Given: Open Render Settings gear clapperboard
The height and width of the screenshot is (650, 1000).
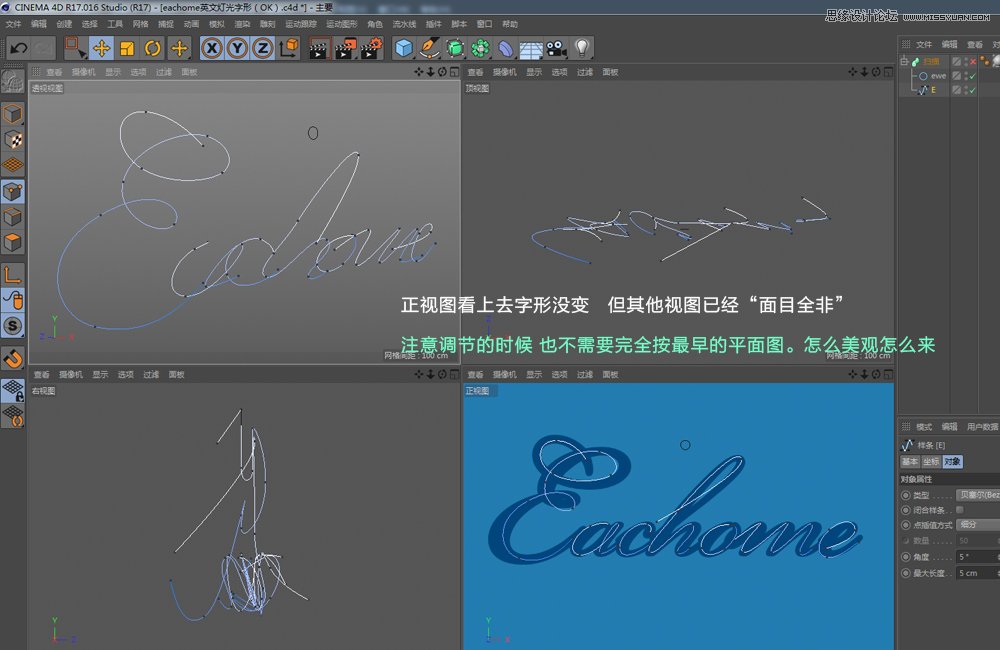Looking at the screenshot, I should 371,48.
